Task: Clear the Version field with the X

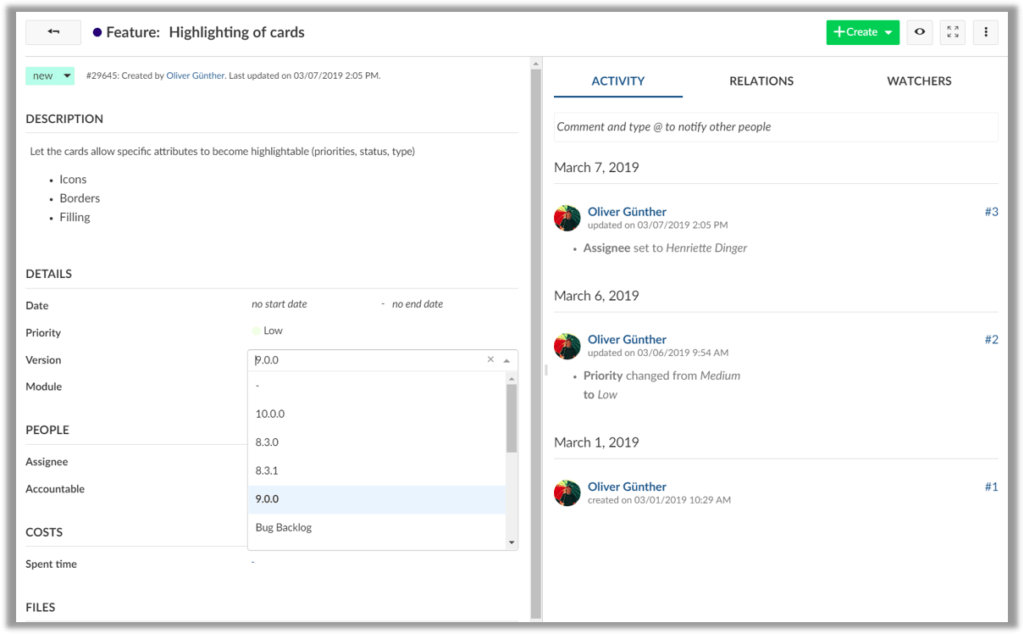Action: click(490, 360)
